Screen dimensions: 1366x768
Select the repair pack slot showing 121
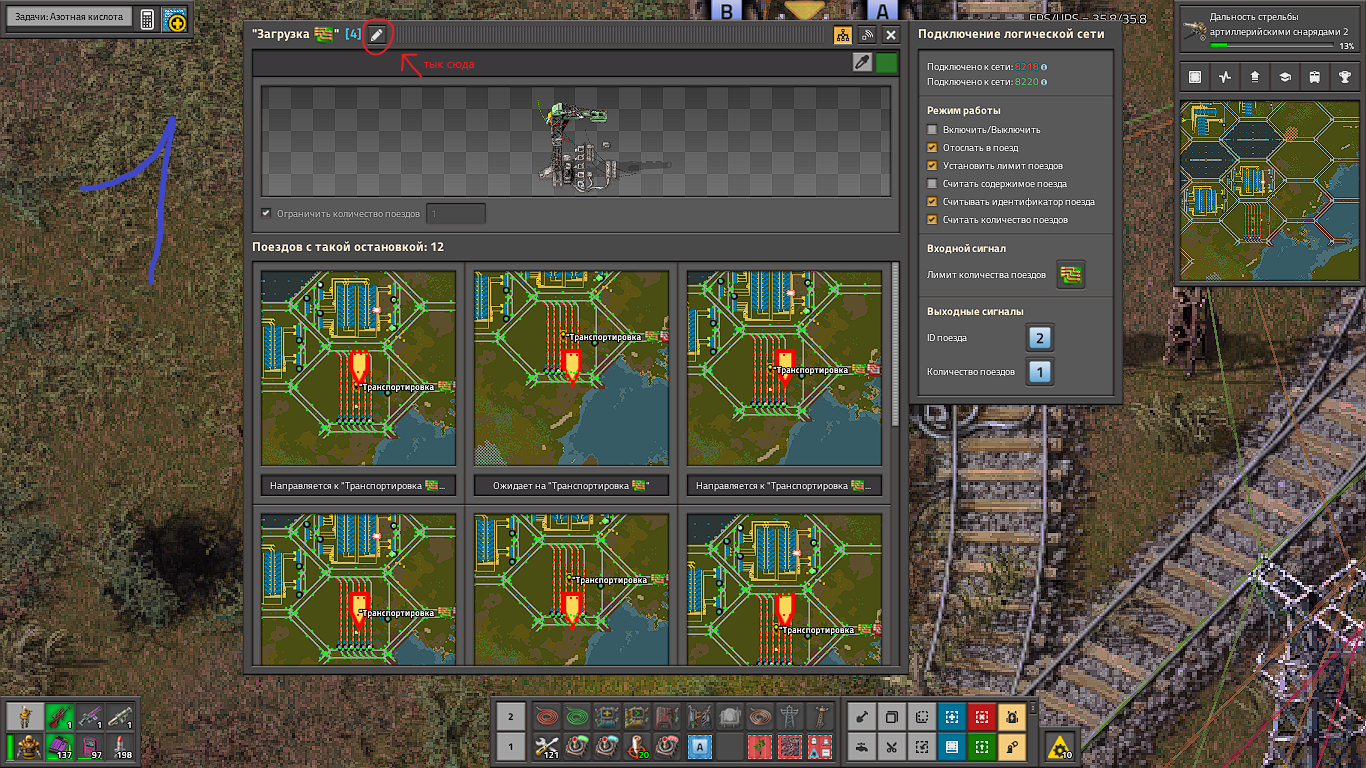click(x=546, y=746)
